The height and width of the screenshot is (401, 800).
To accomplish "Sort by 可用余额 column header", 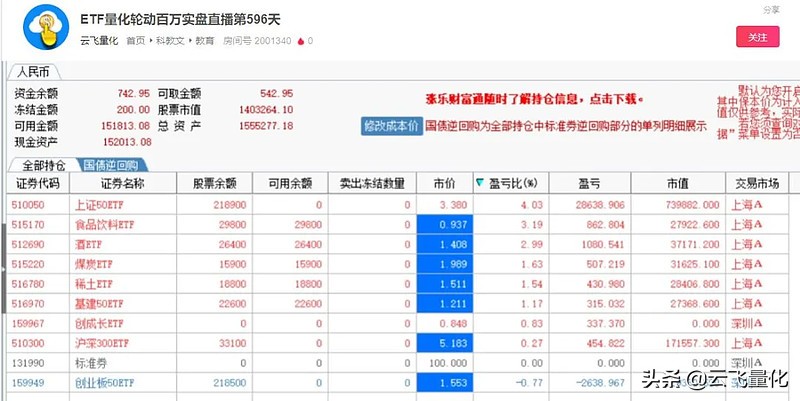I will point(290,183).
